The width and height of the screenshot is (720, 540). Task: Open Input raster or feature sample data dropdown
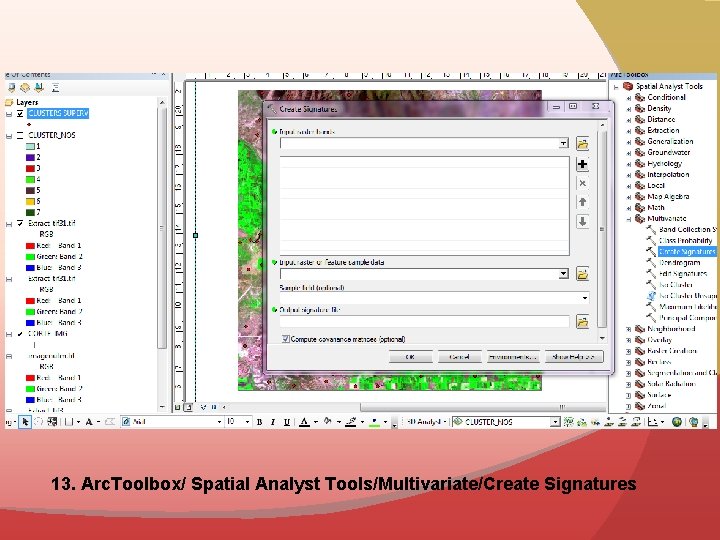point(563,274)
